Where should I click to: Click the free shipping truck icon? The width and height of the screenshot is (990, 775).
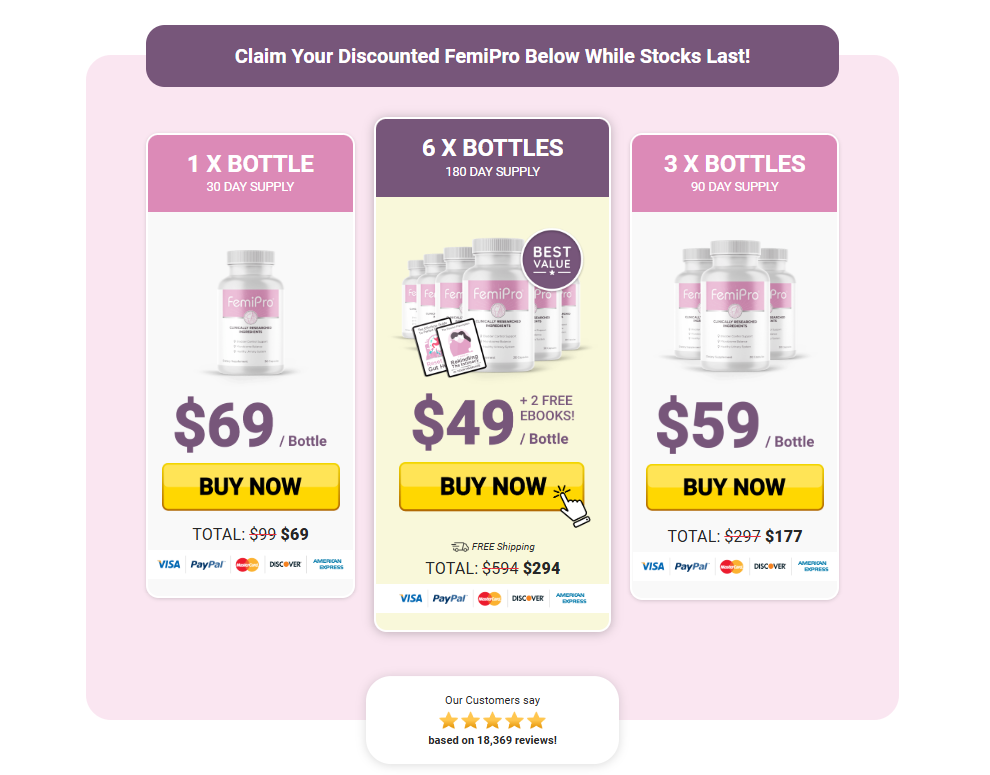460,546
